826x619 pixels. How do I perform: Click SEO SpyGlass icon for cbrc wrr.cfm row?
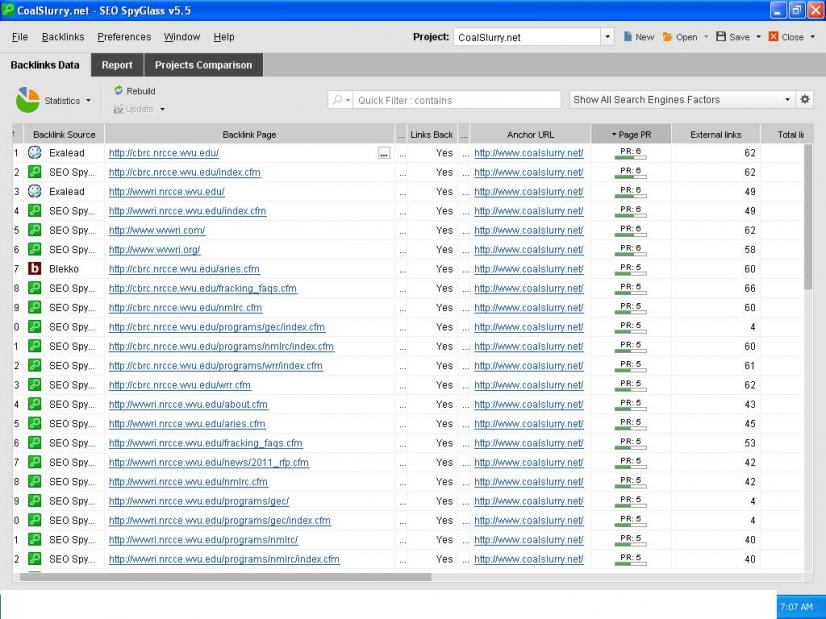click(35, 385)
